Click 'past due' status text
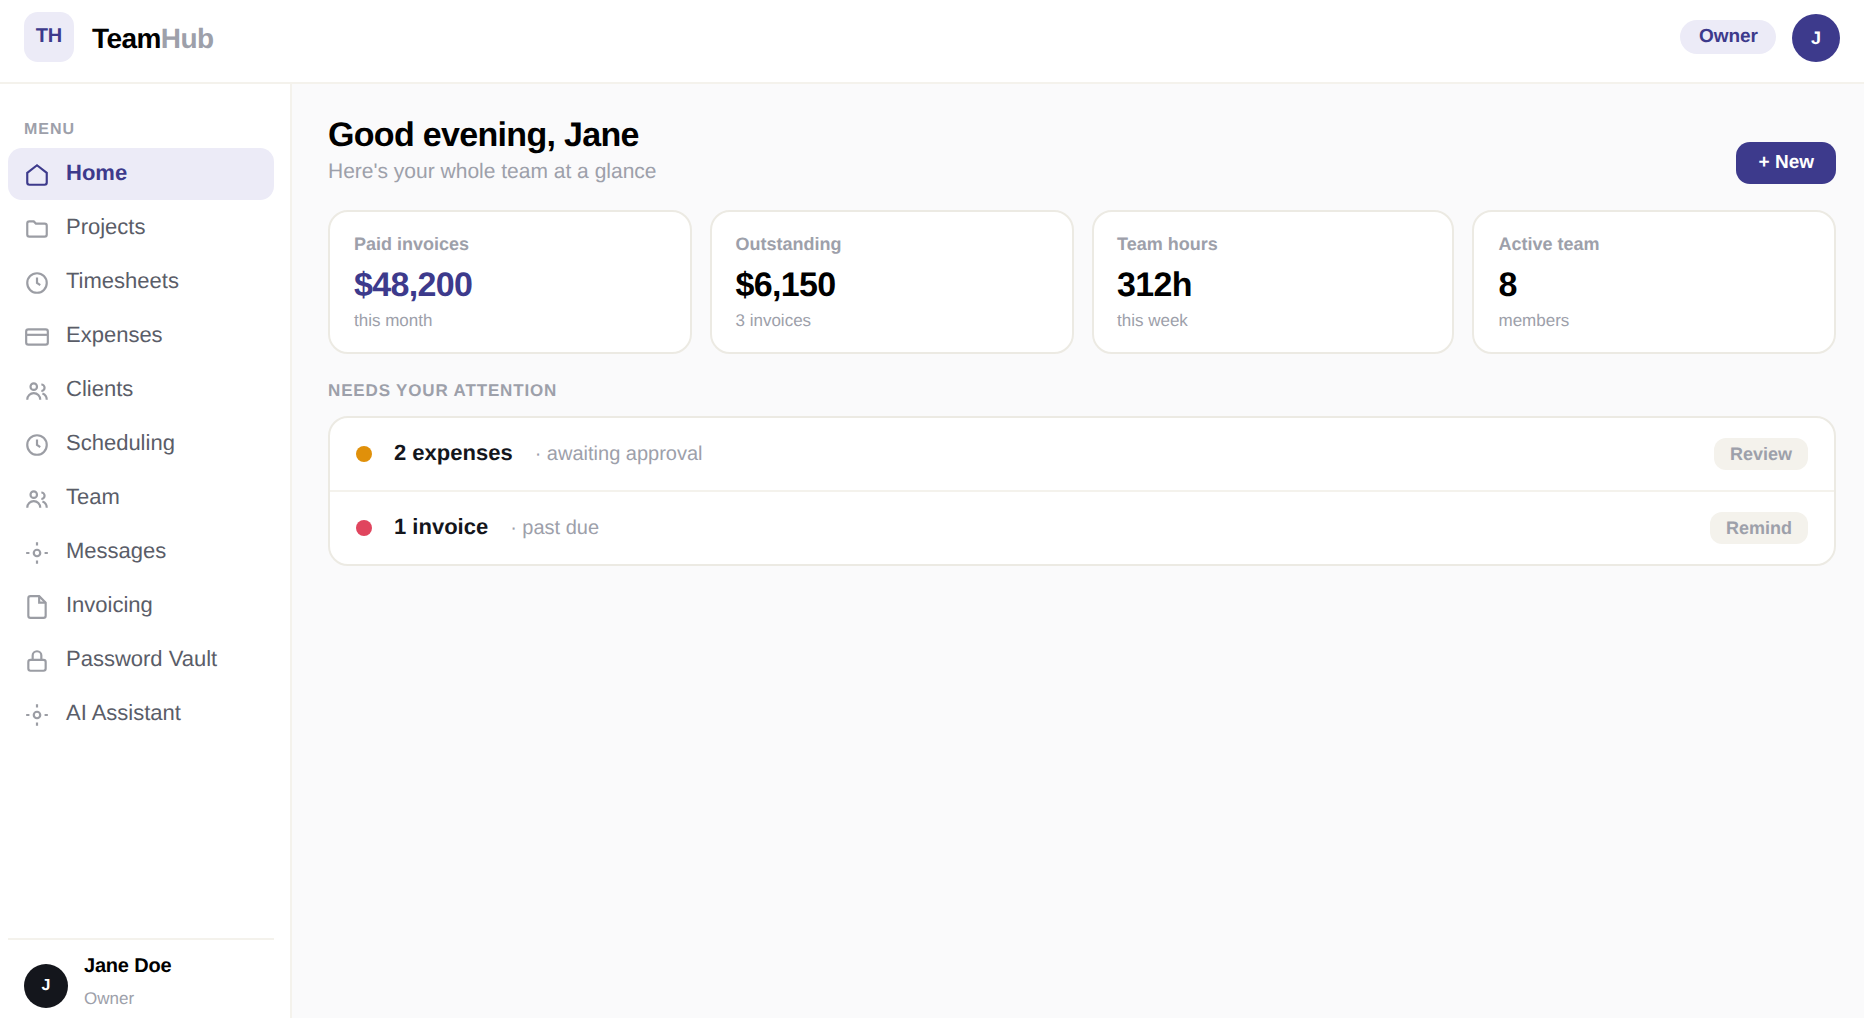 [x=560, y=528]
